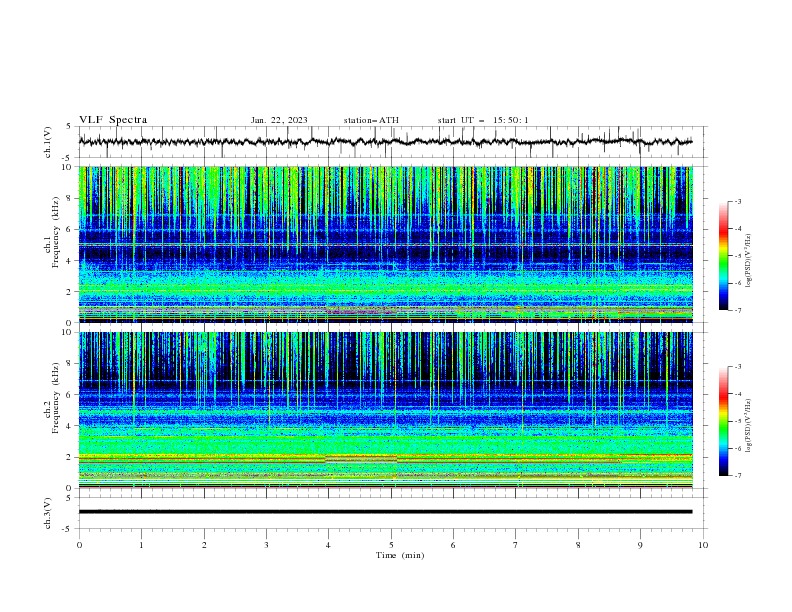This screenshot has width=792, height=612.
Task: Click time axis tick label "6"
Action: tap(453, 545)
